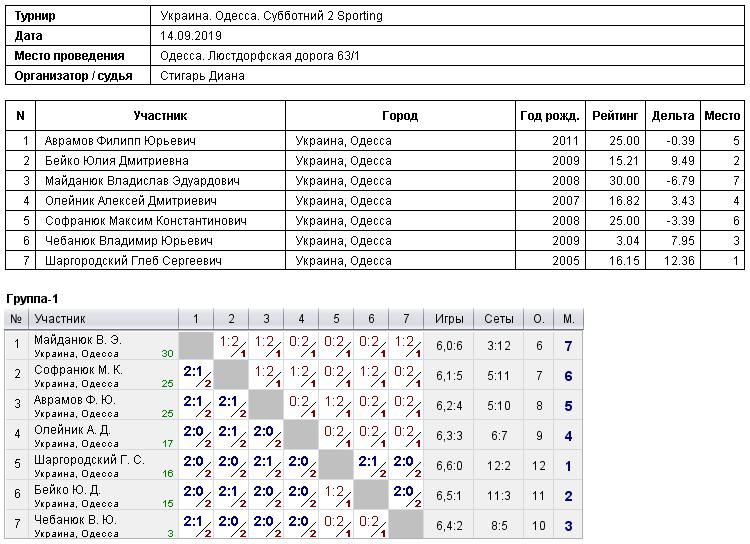The height and width of the screenshot is (544, 750).
Task: Click the 'Организатор / судья' label
Action: tap(73, 76)
